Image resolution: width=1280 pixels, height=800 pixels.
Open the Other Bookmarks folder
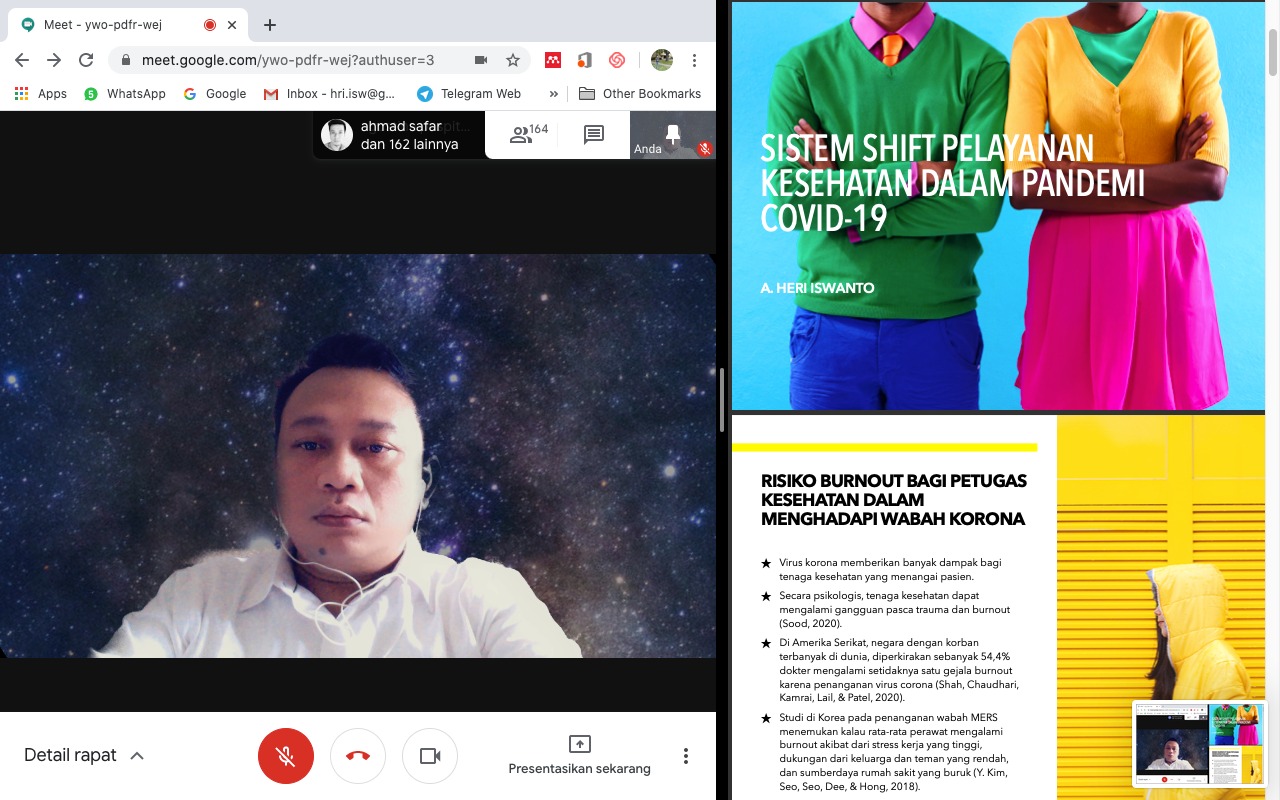pyautogui.click(x=640, y=93)
